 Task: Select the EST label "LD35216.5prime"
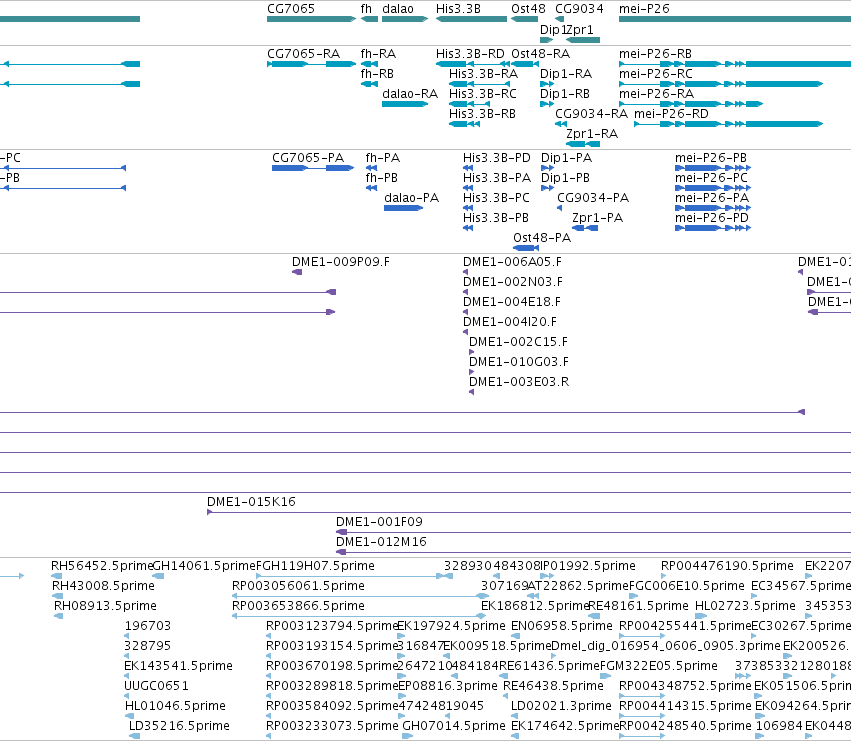179,726
